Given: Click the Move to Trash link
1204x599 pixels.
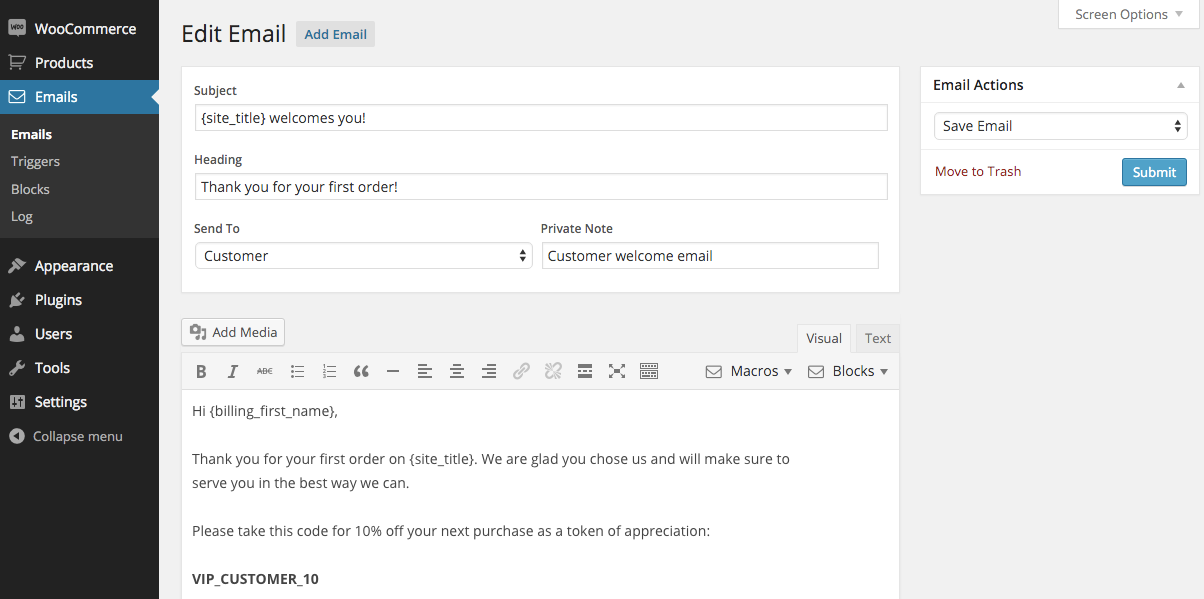Looking at the screenshot, I should coord(978,171).
